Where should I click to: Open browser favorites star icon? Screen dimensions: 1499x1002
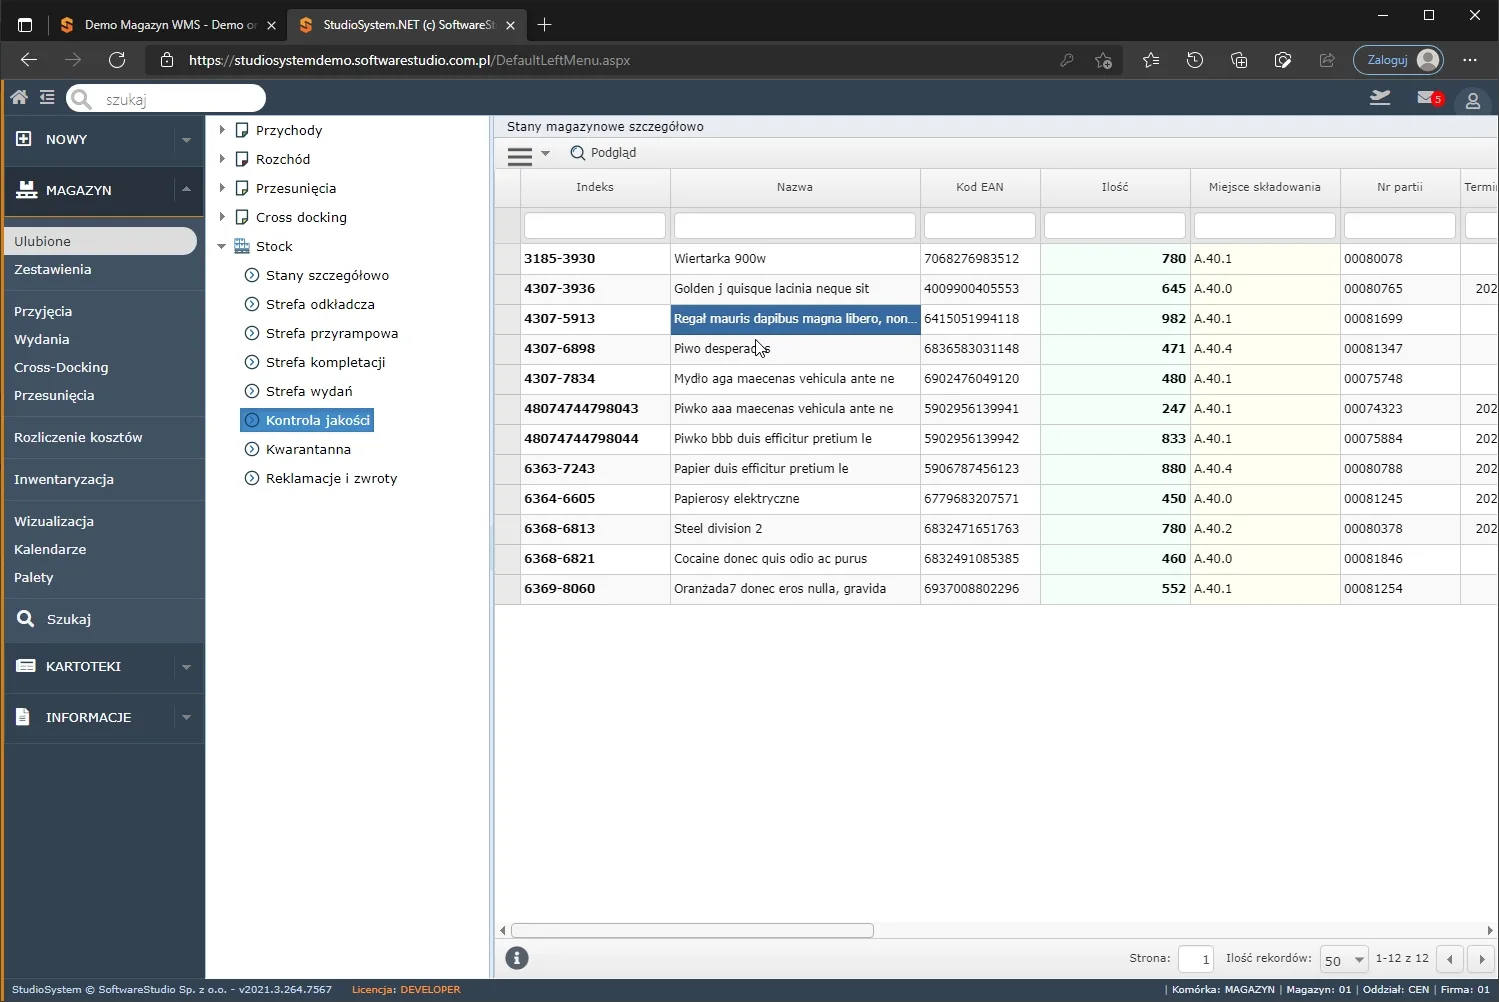(x=1151, y=60)
